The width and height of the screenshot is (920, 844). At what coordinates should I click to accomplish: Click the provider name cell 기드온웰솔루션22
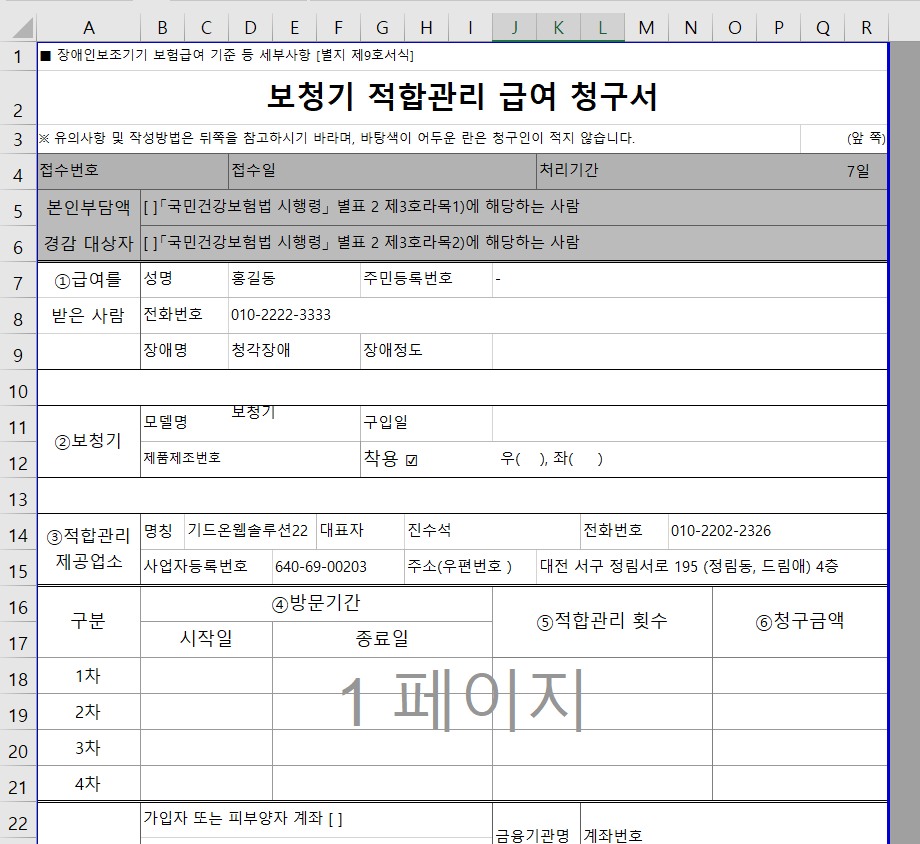pos(248,531)
